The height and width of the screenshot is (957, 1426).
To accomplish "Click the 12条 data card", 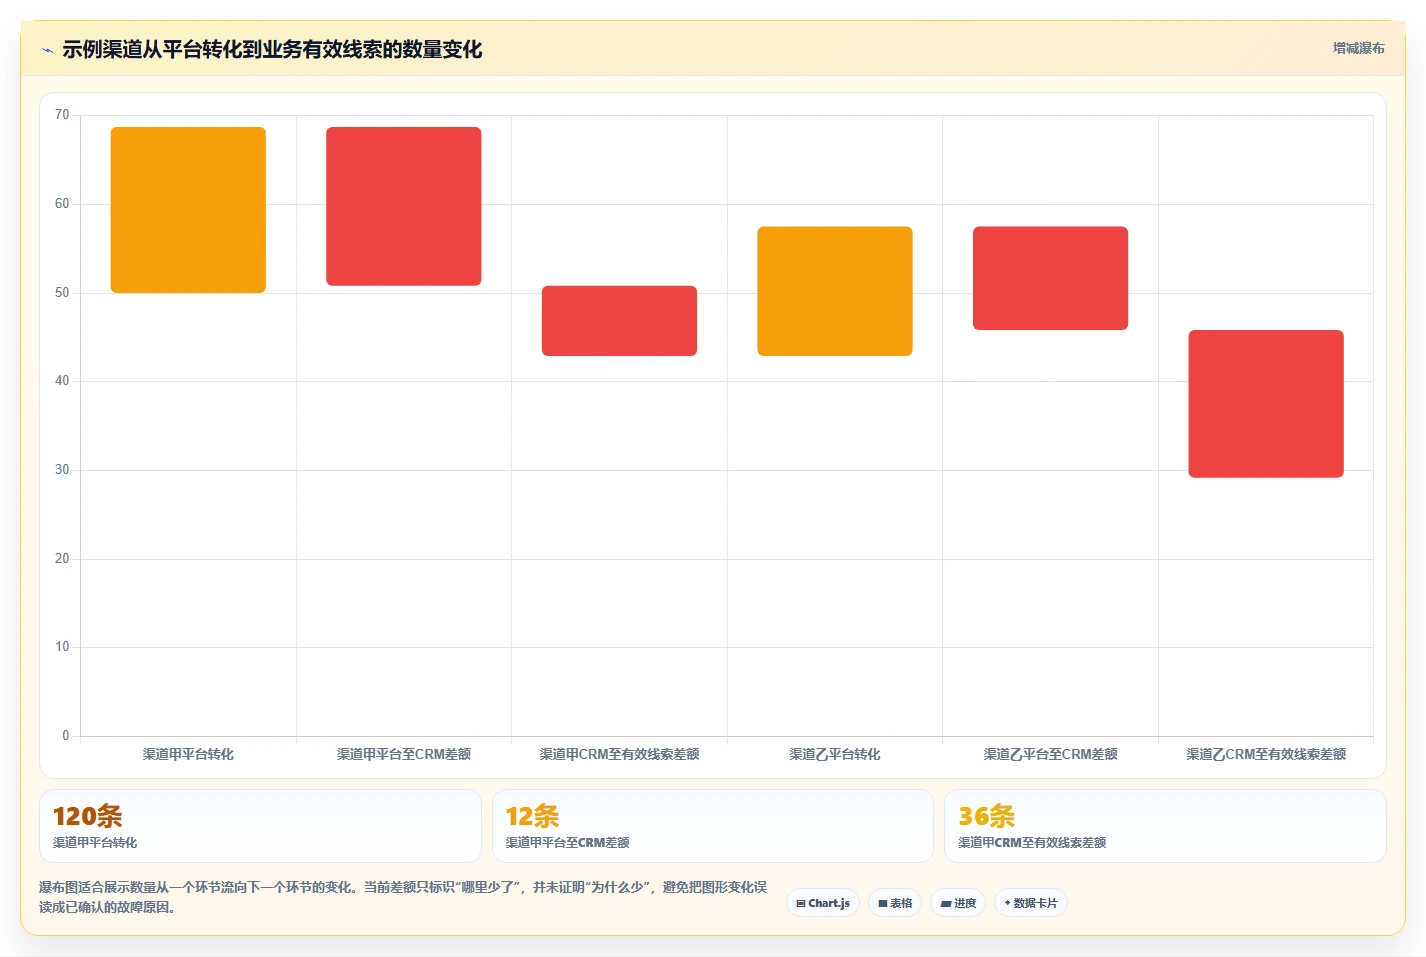I will coord(713,826).
